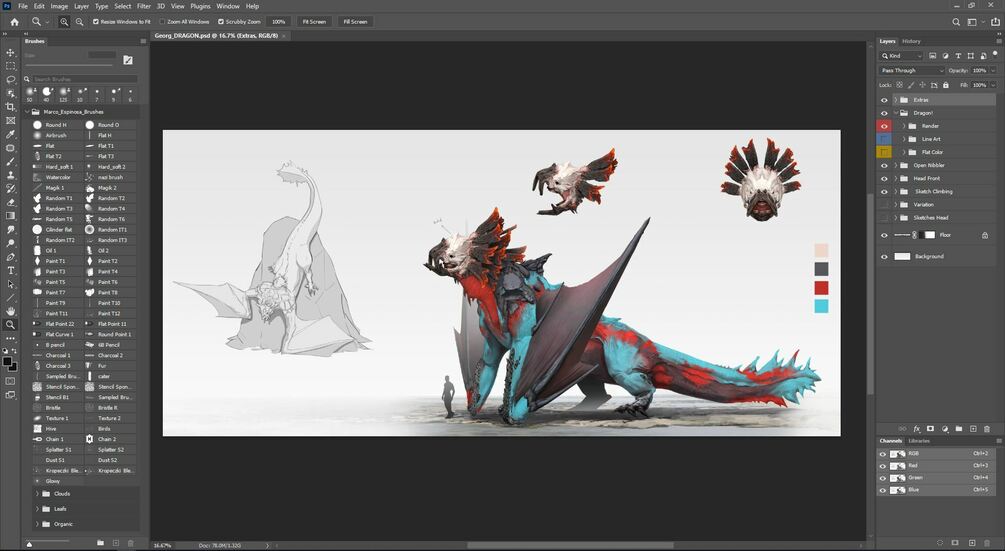Click the Fill Screen button
This screenshot has width=1005, height=551.
click(355, 22)
